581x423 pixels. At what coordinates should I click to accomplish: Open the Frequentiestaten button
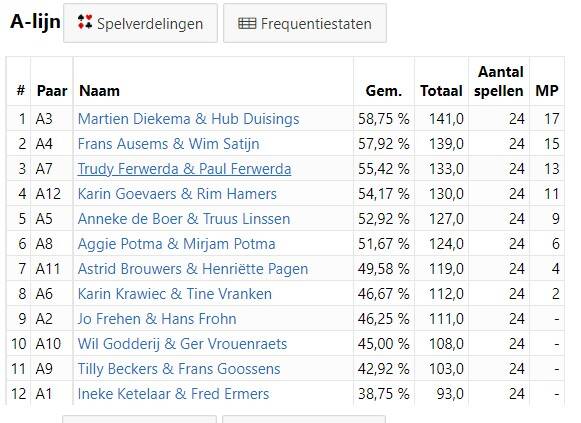point(305,23)
